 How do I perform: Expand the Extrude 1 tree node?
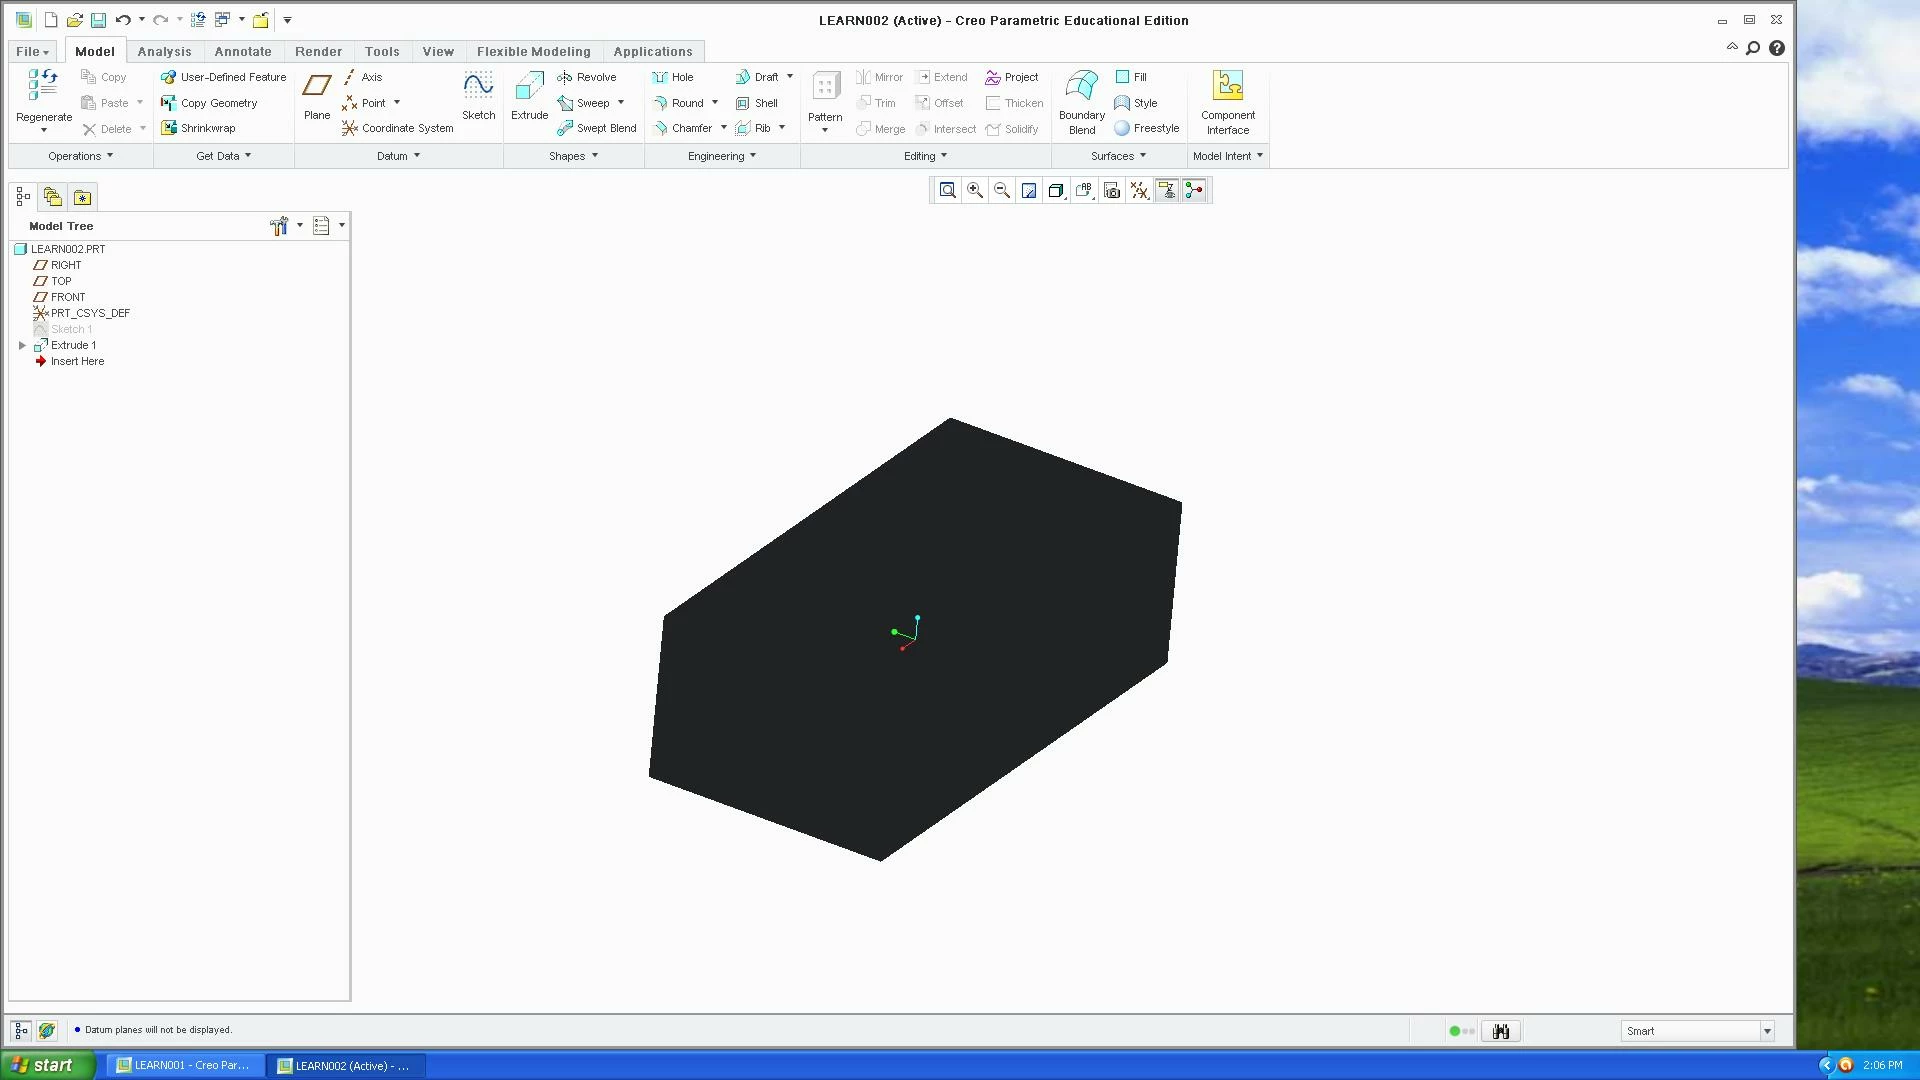22,345
